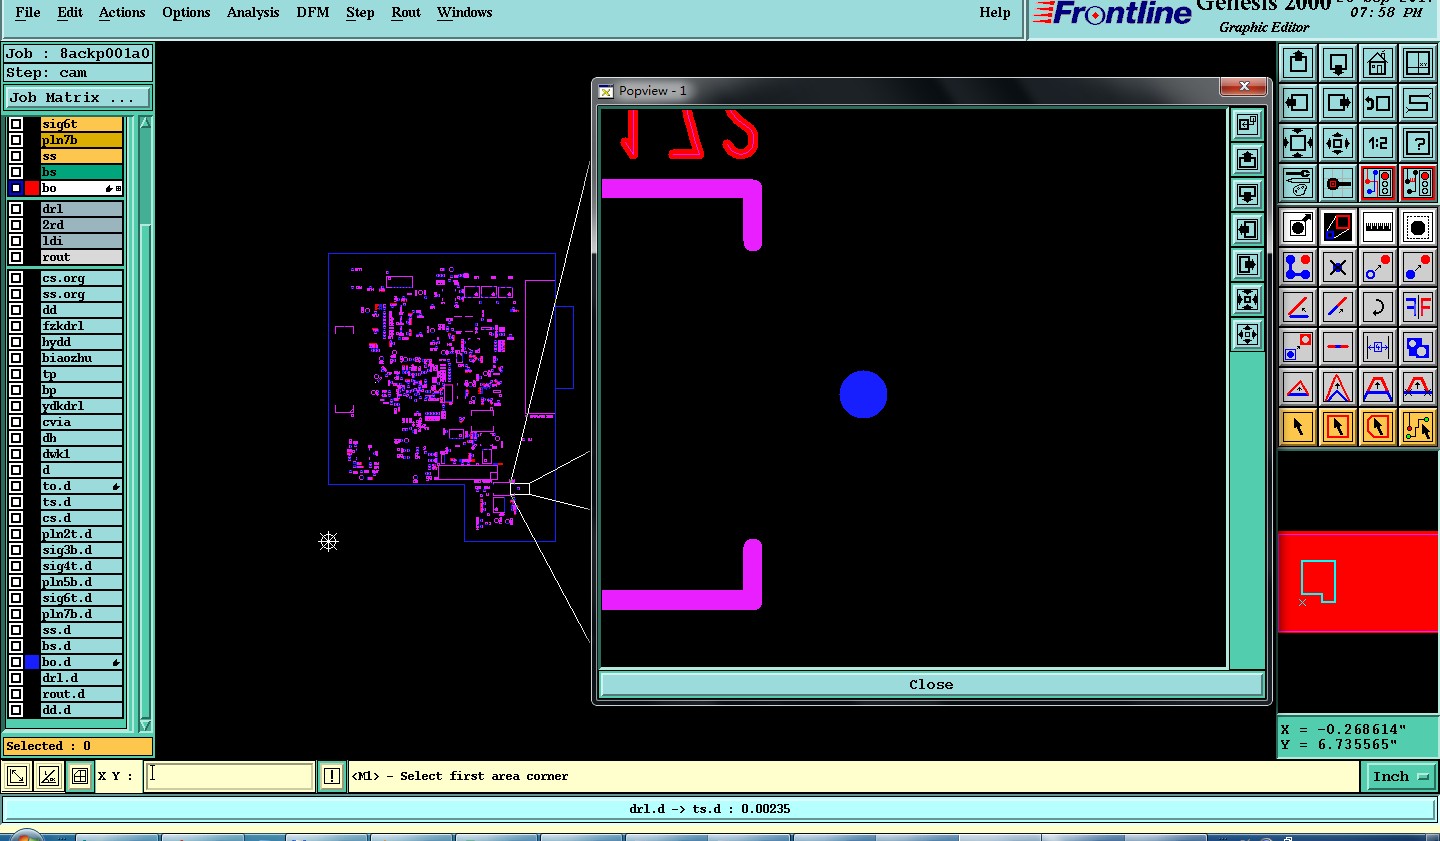Click the pan-right view icon
Screen dimensions: 1440x841
click(1338, 103)
